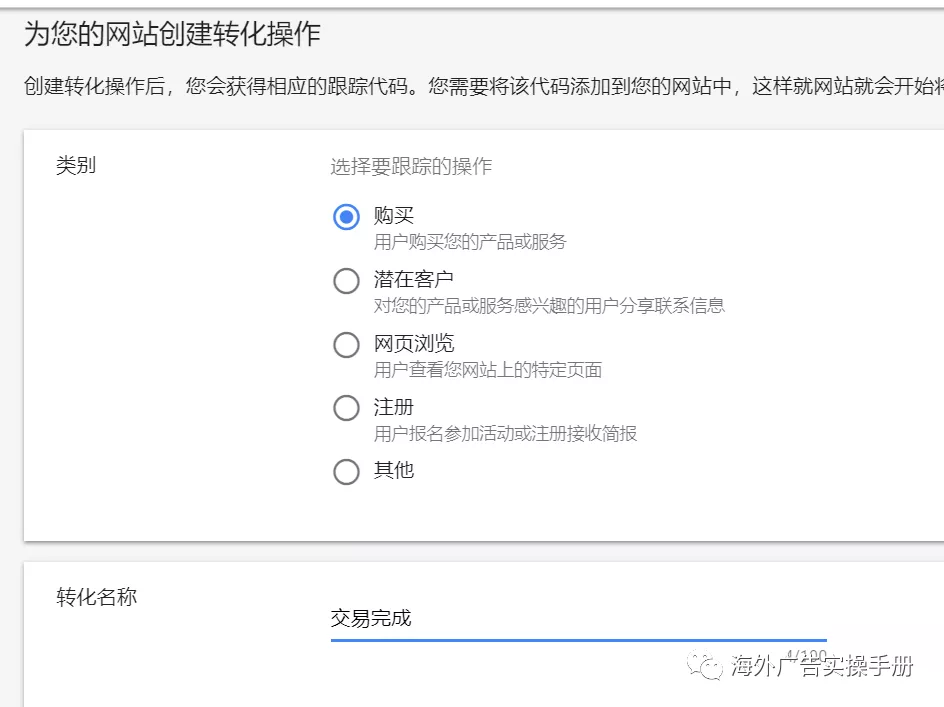Click the 用户查看您网站上的特定页面 description
This screenshot has width=944, height=707.
[x=488, y=369]
